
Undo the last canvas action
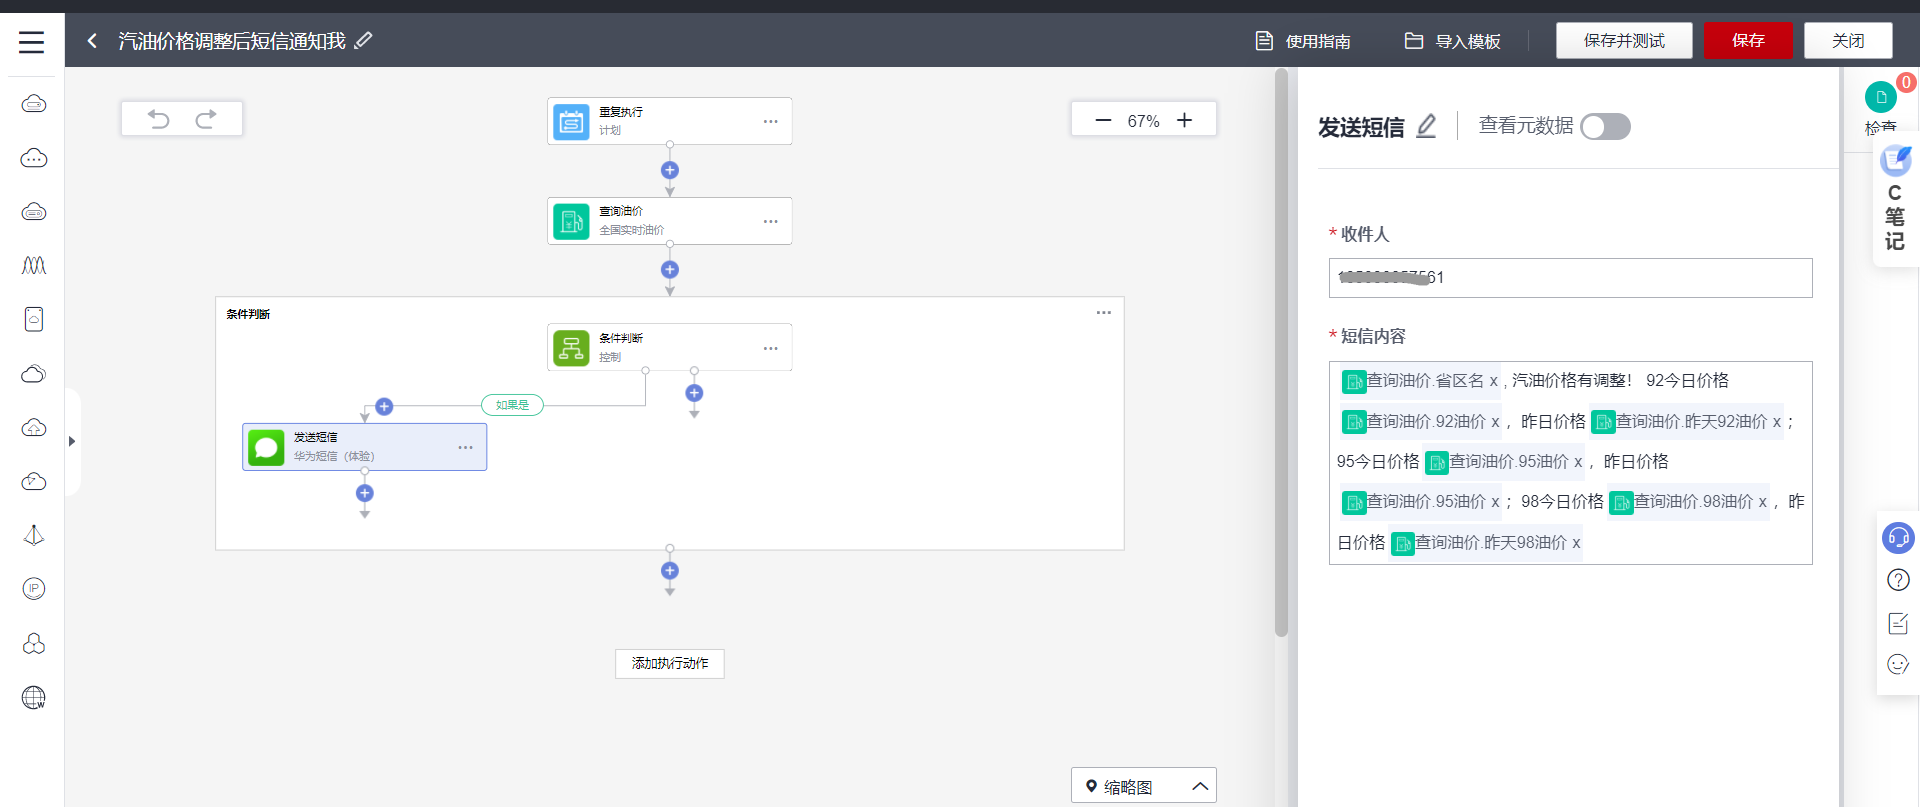158,119
